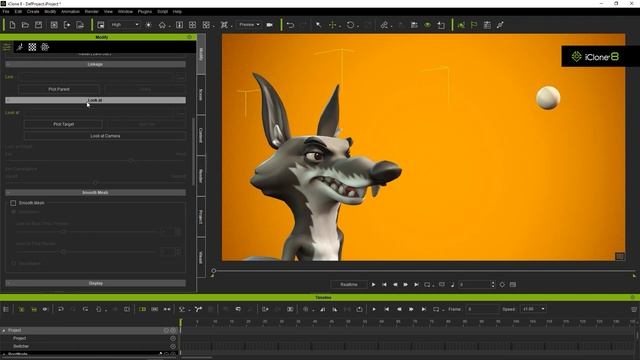Open the File menu
Image resolution: width=640 pixels, height=360 pixels.
pyautogui.click(x=6, y=12)
